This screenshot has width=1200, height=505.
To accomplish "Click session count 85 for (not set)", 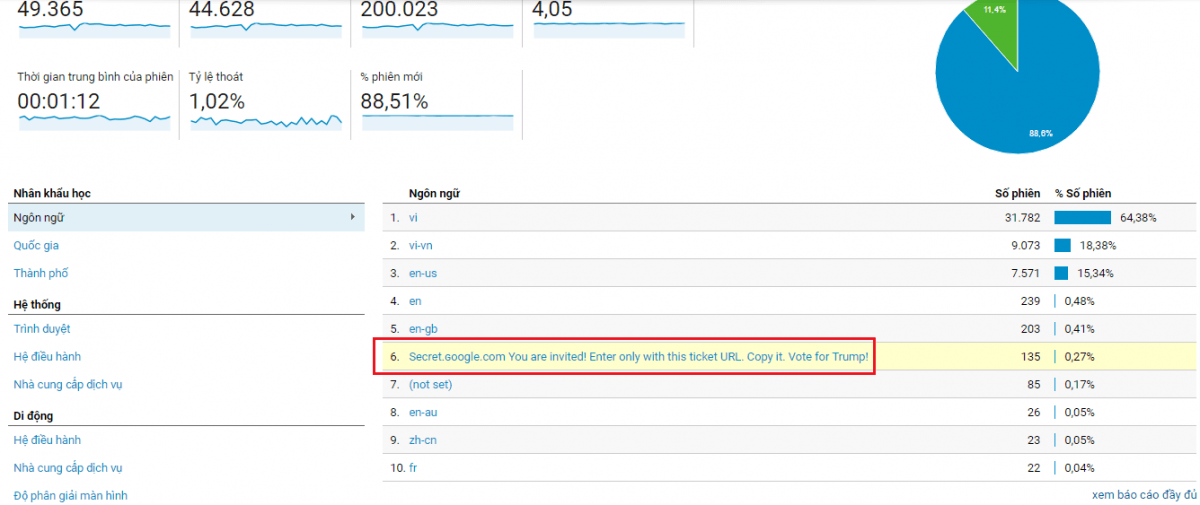I will [x=1034, y=384].
